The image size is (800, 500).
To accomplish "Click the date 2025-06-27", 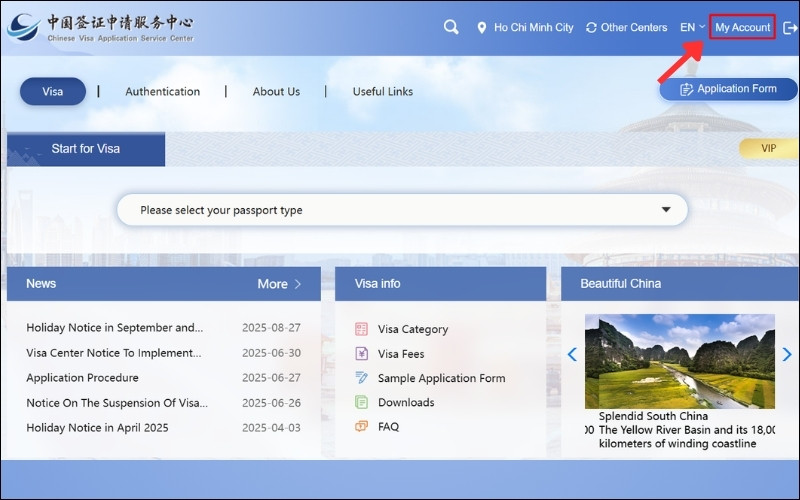I will 271,378.
